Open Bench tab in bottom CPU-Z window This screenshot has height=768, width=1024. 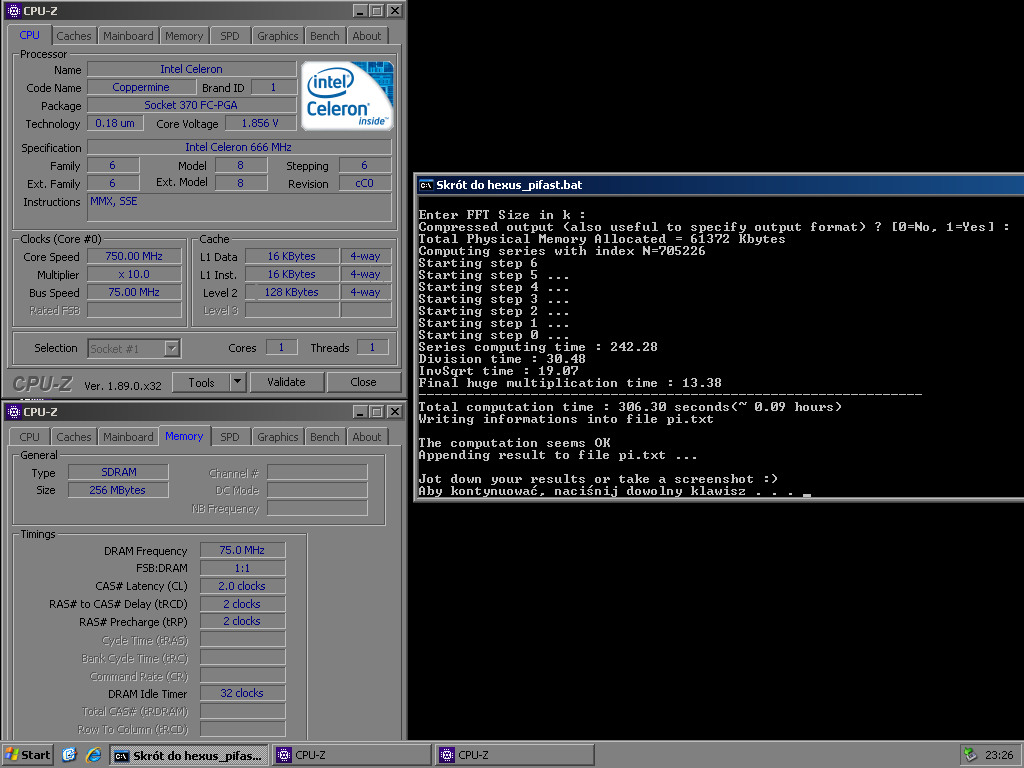click(325, 437)
